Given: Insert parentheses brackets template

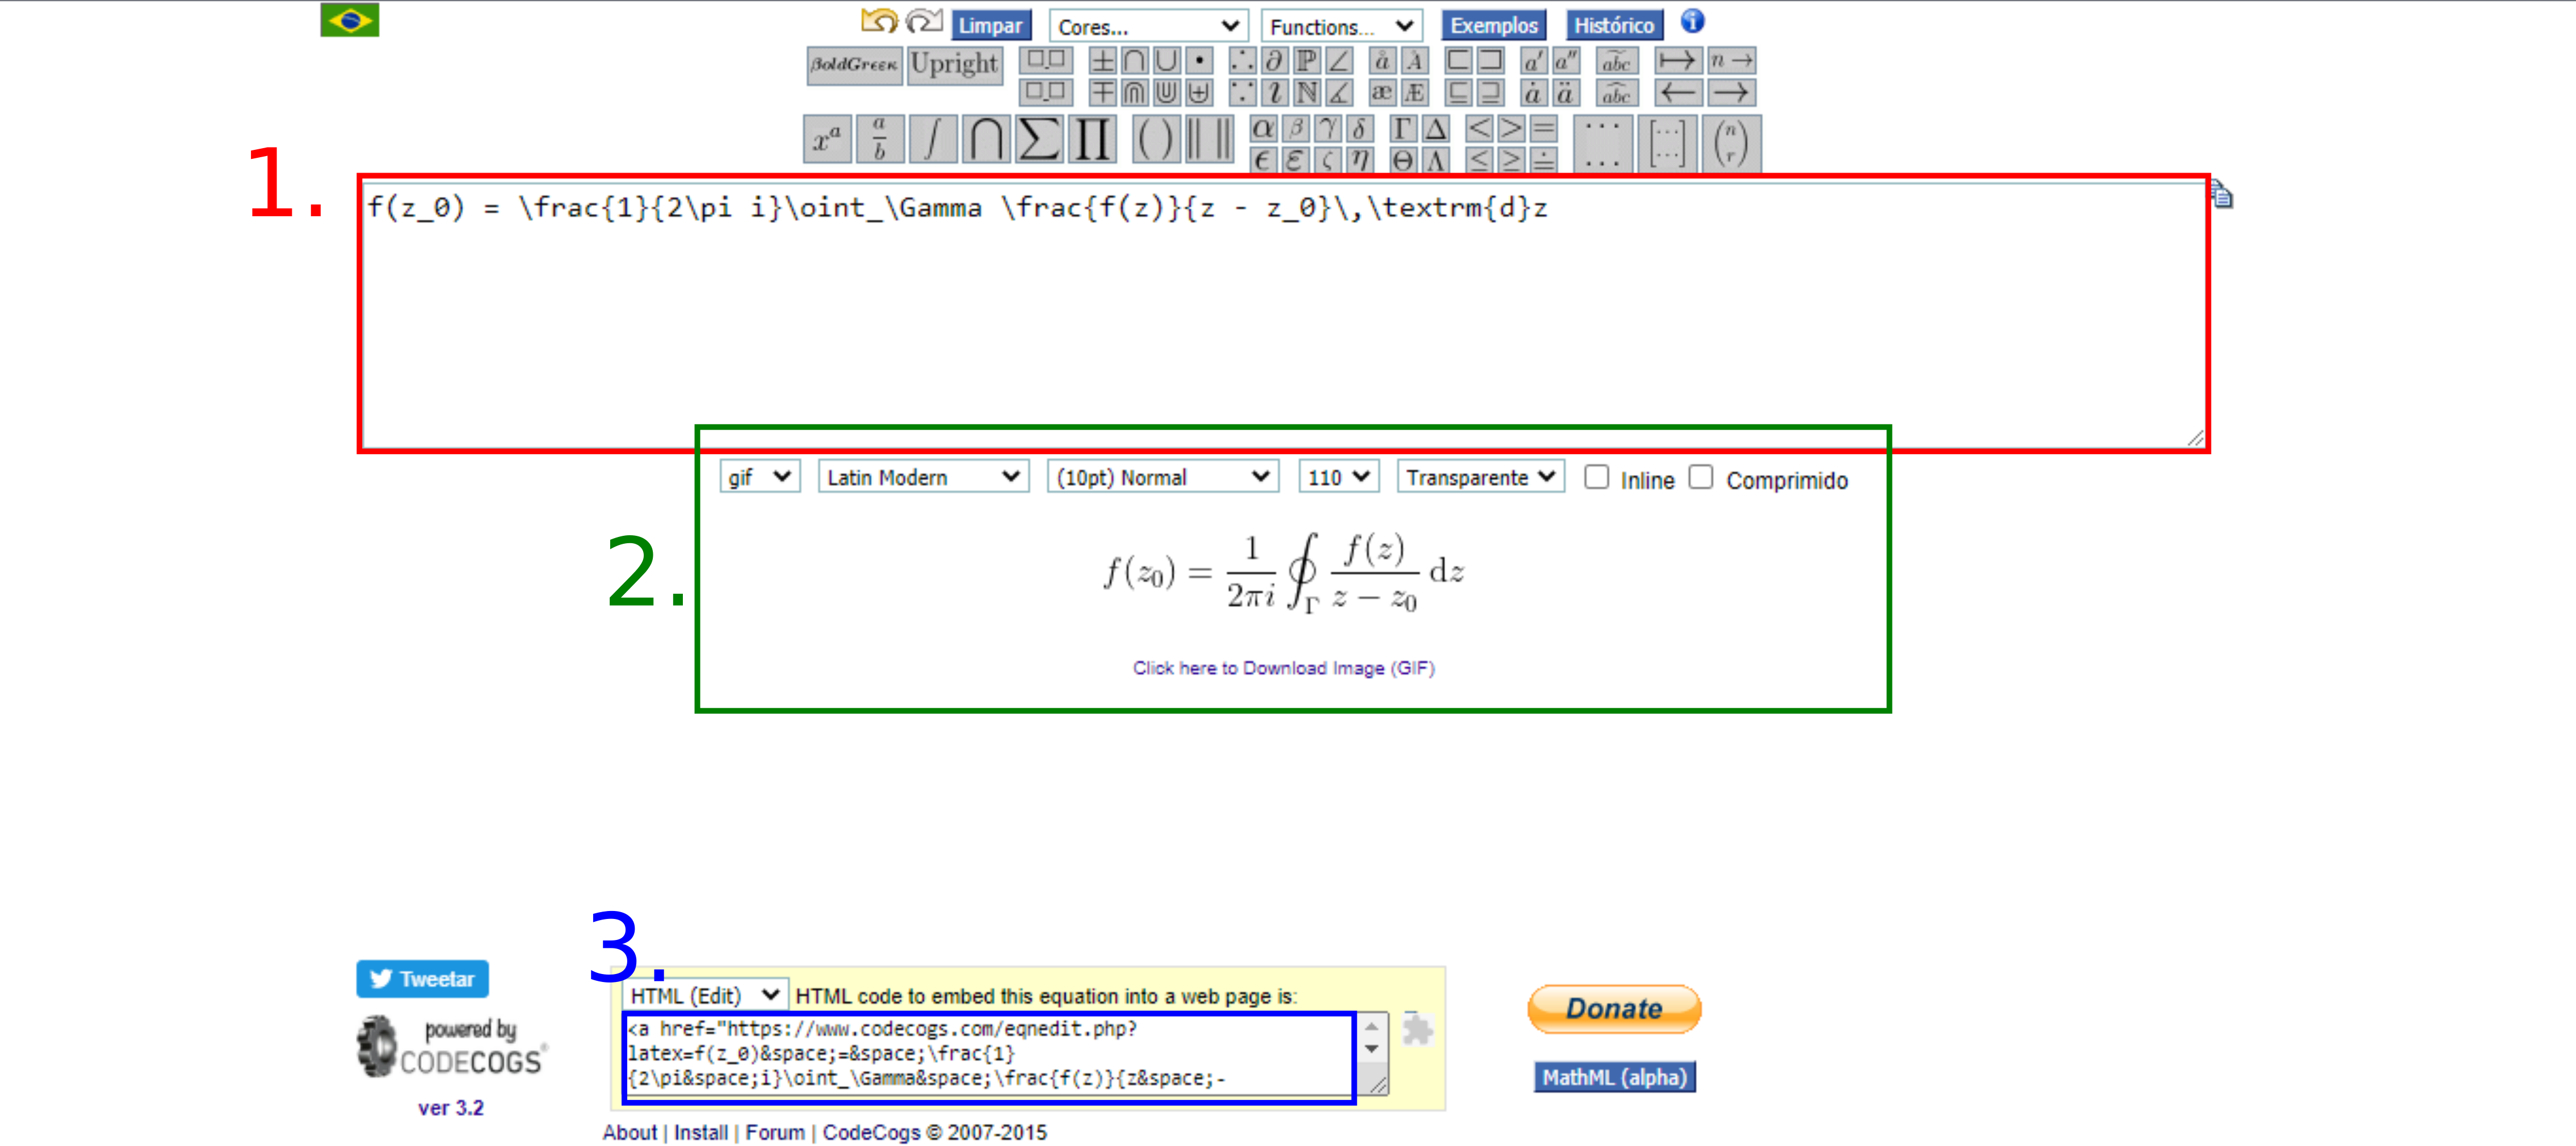Looking at the screenshot, I should [1157, 139].
